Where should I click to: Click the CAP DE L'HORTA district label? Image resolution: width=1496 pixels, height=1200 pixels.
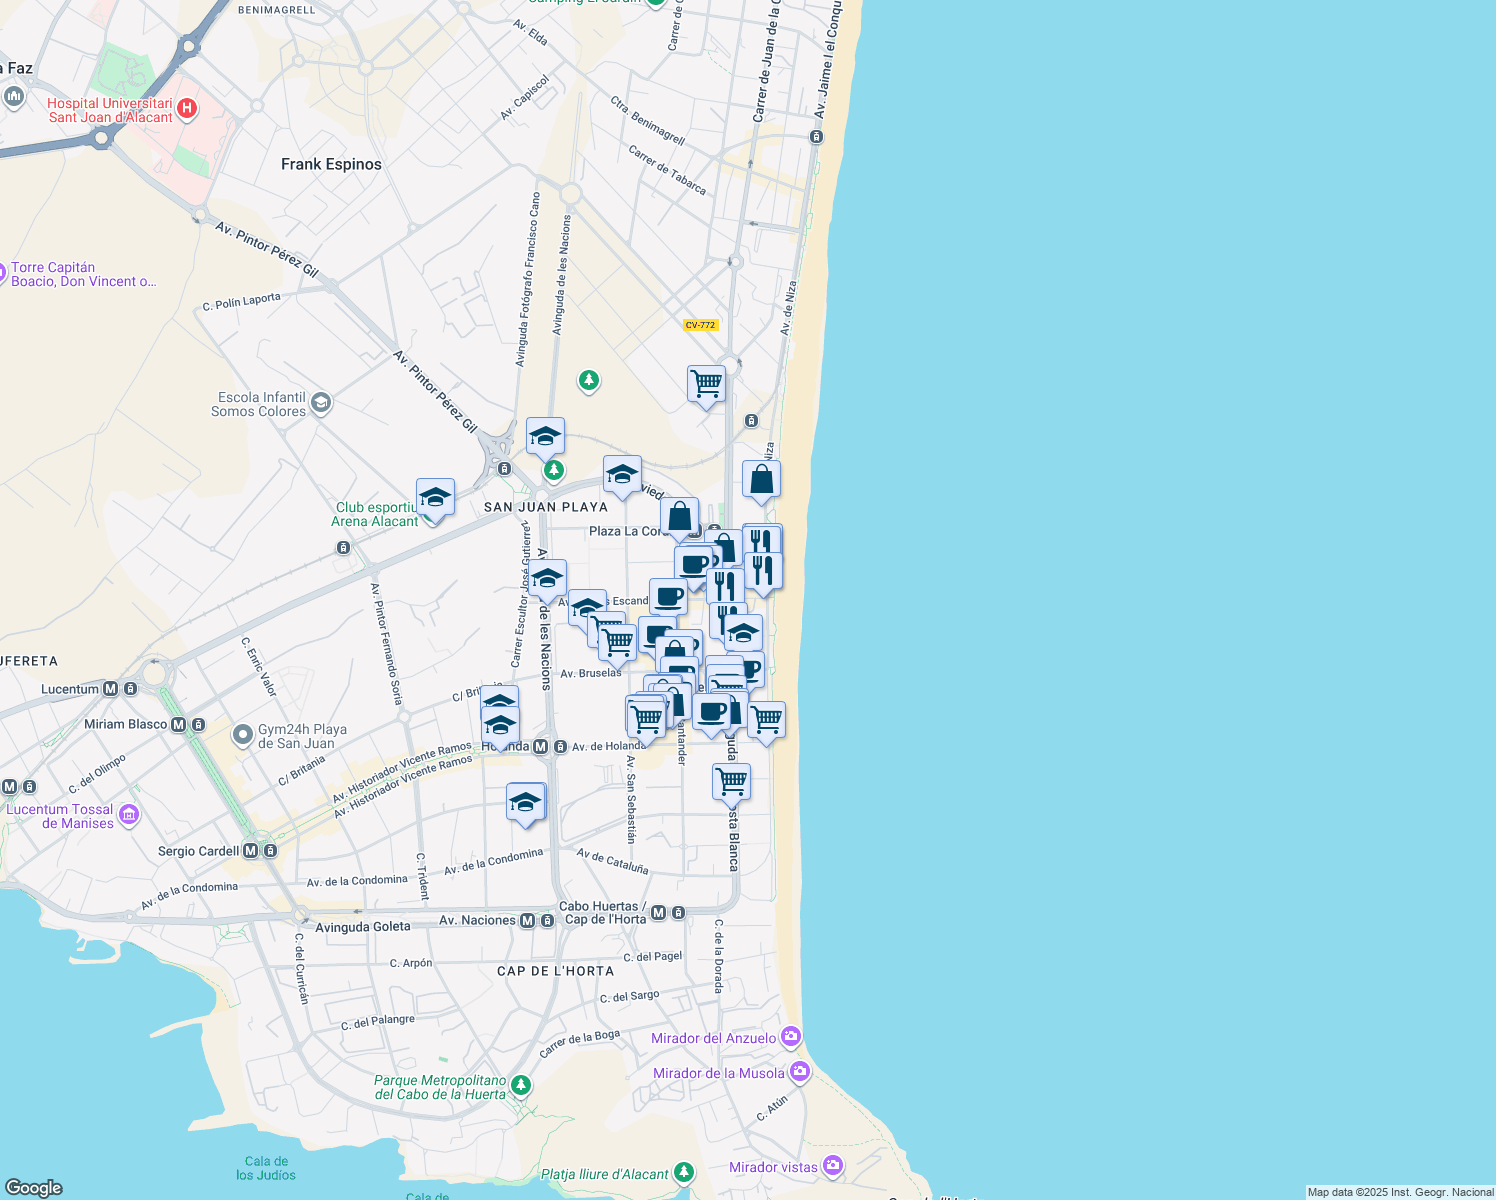point(556,971)
